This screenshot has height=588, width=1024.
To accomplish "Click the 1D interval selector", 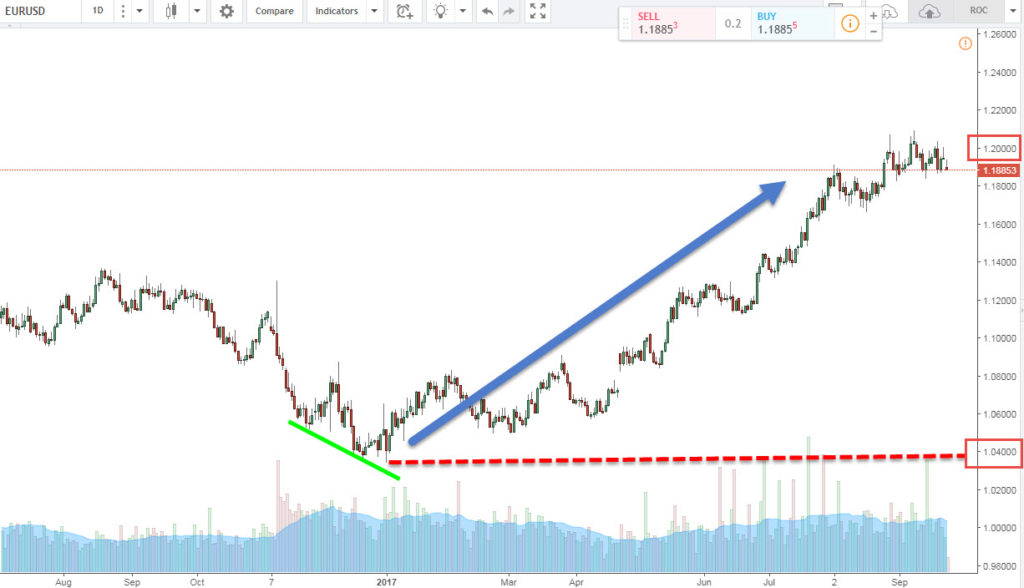I will pyautogui.click(x=96, y=11).
